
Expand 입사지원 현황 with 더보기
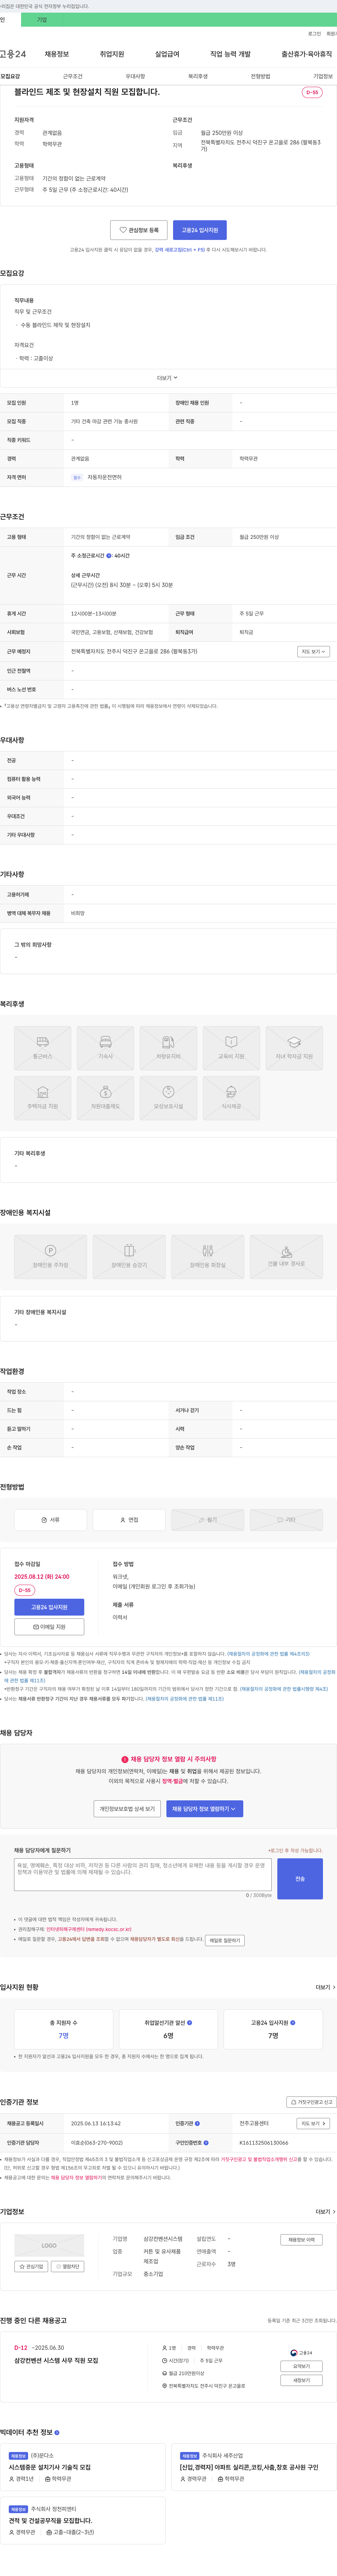(x=325, y=1987)
